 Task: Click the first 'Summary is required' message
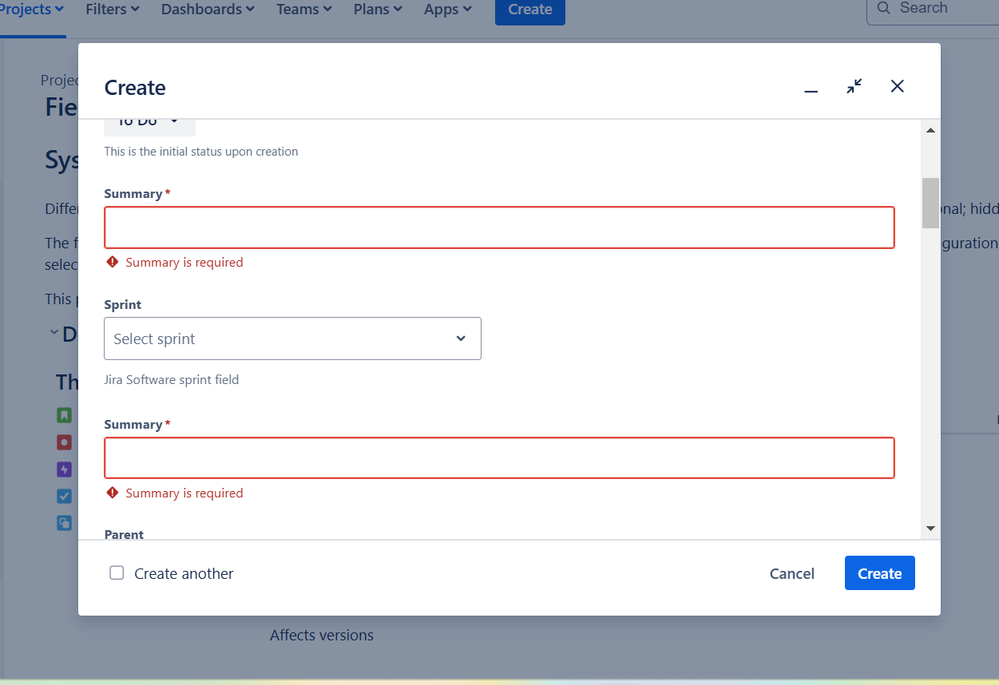(184, 263)
